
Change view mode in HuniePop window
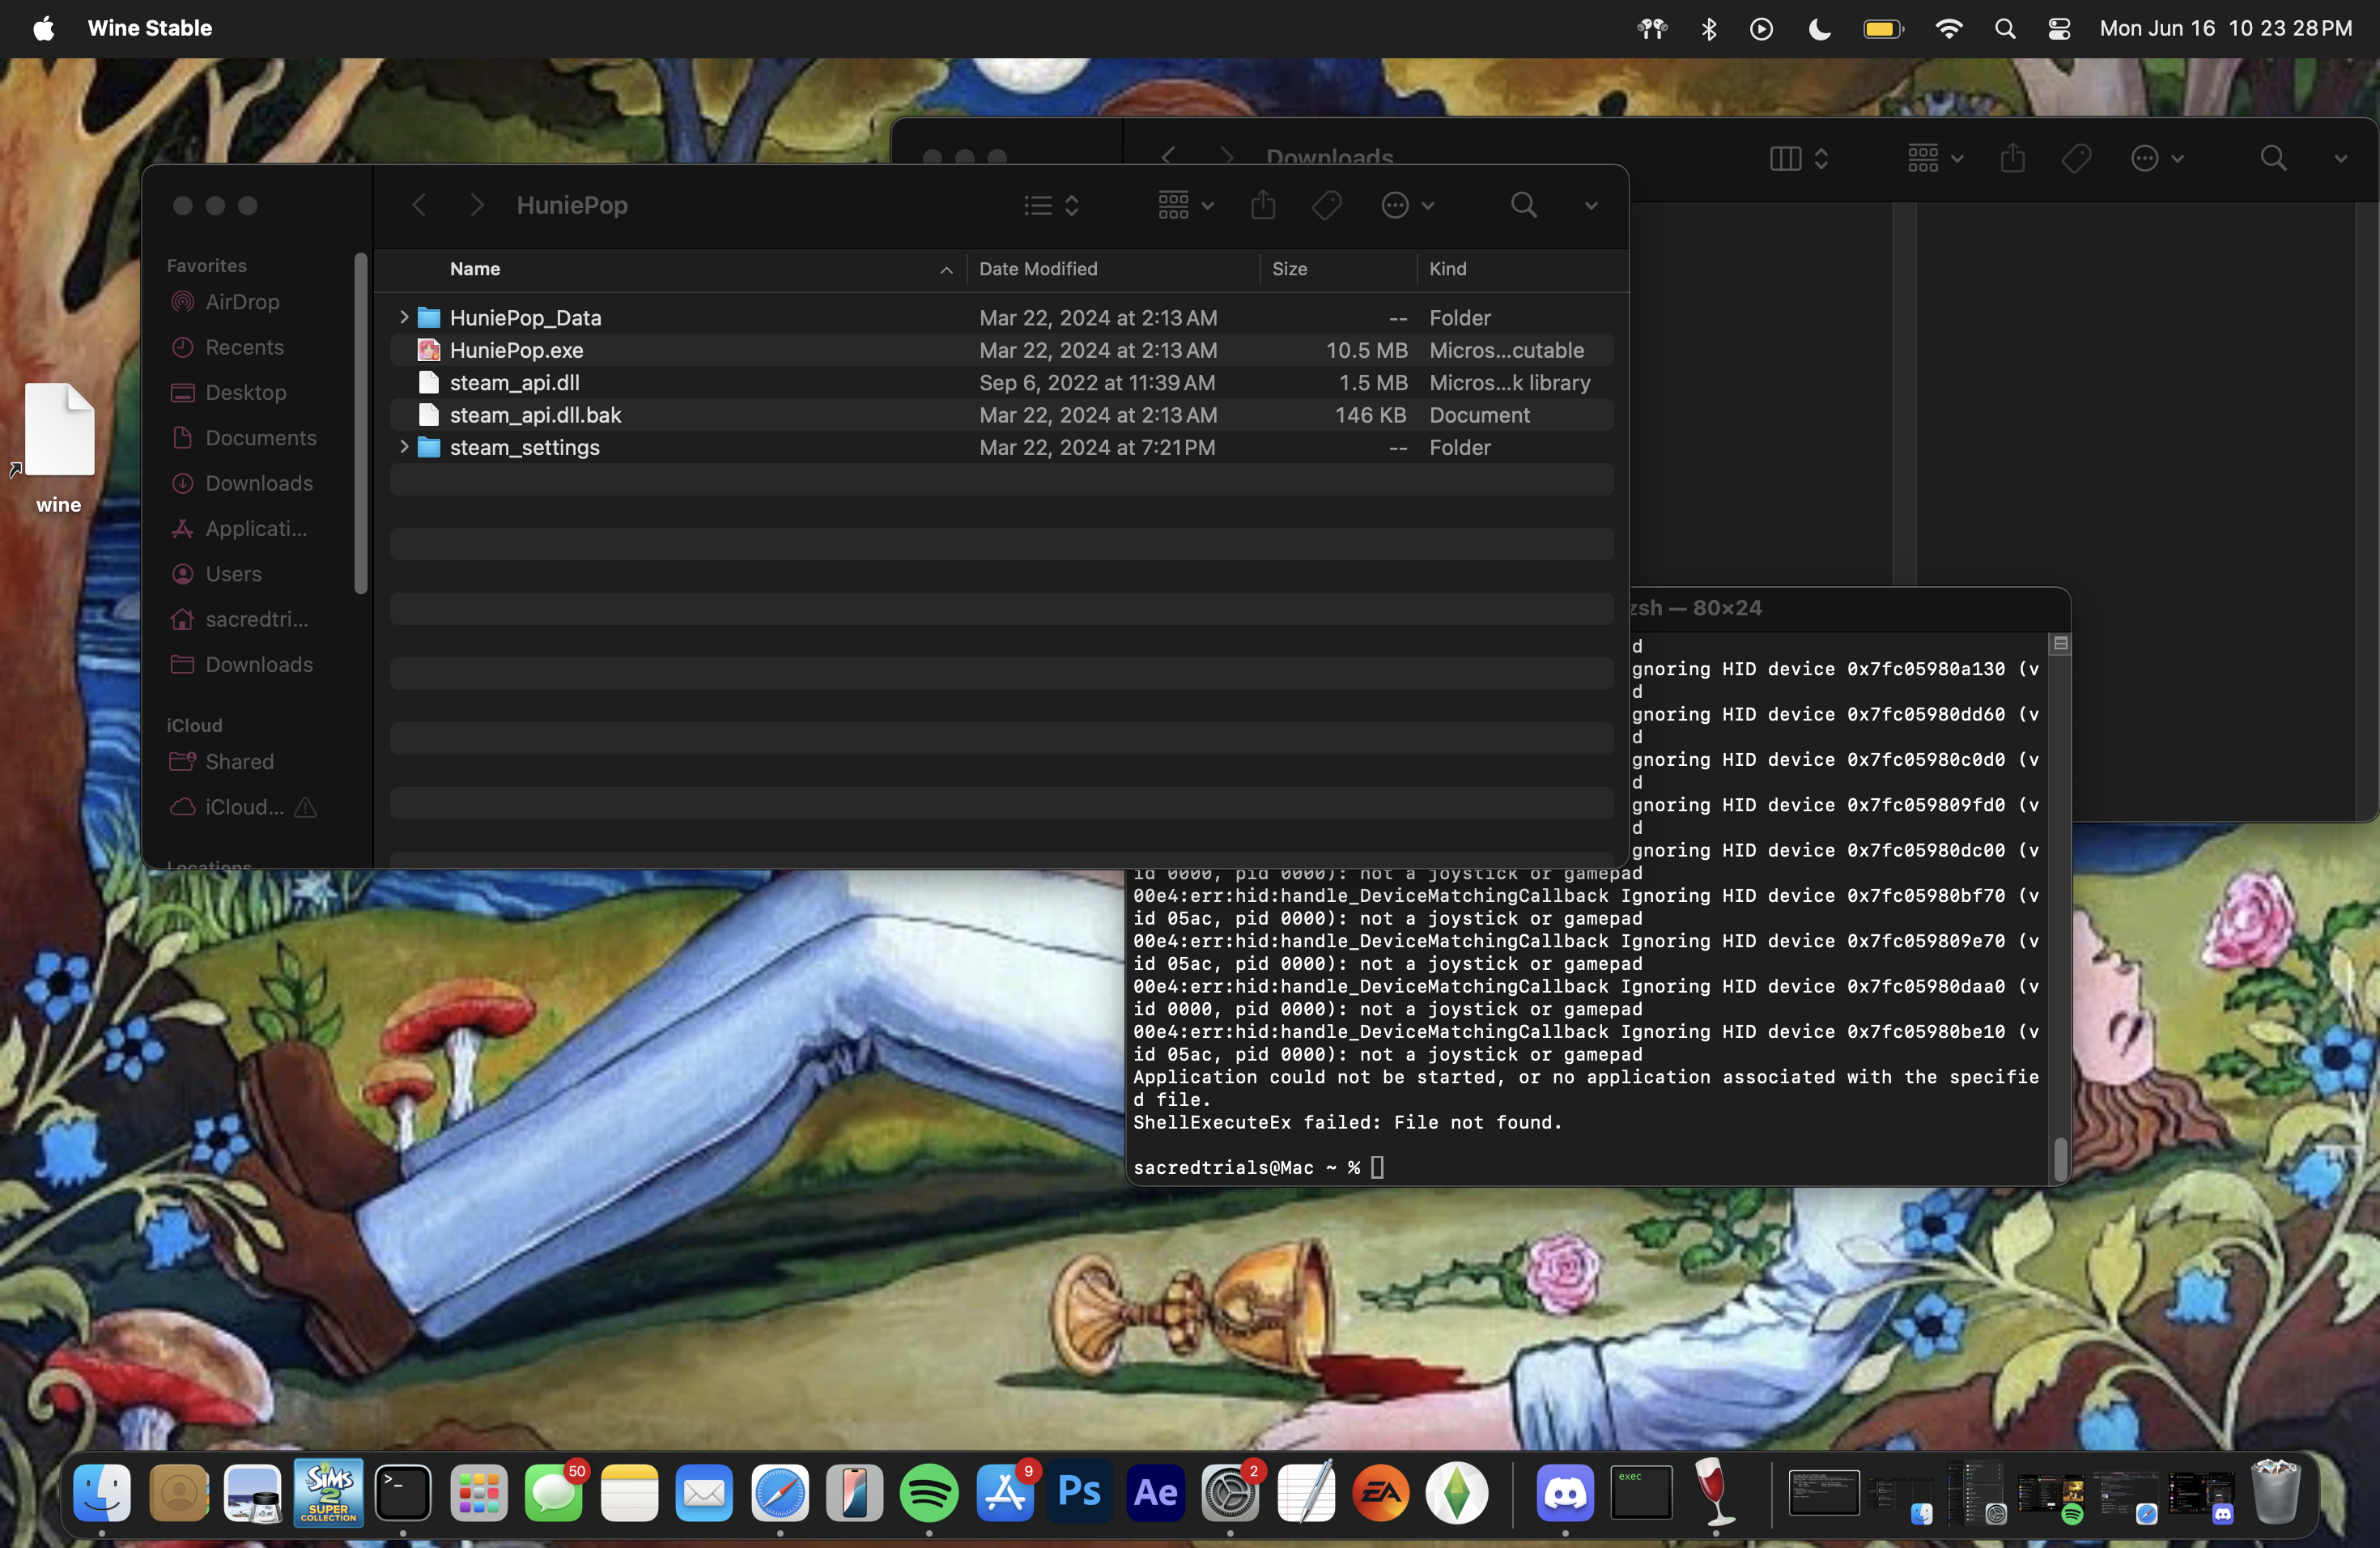click(1051, 205)
